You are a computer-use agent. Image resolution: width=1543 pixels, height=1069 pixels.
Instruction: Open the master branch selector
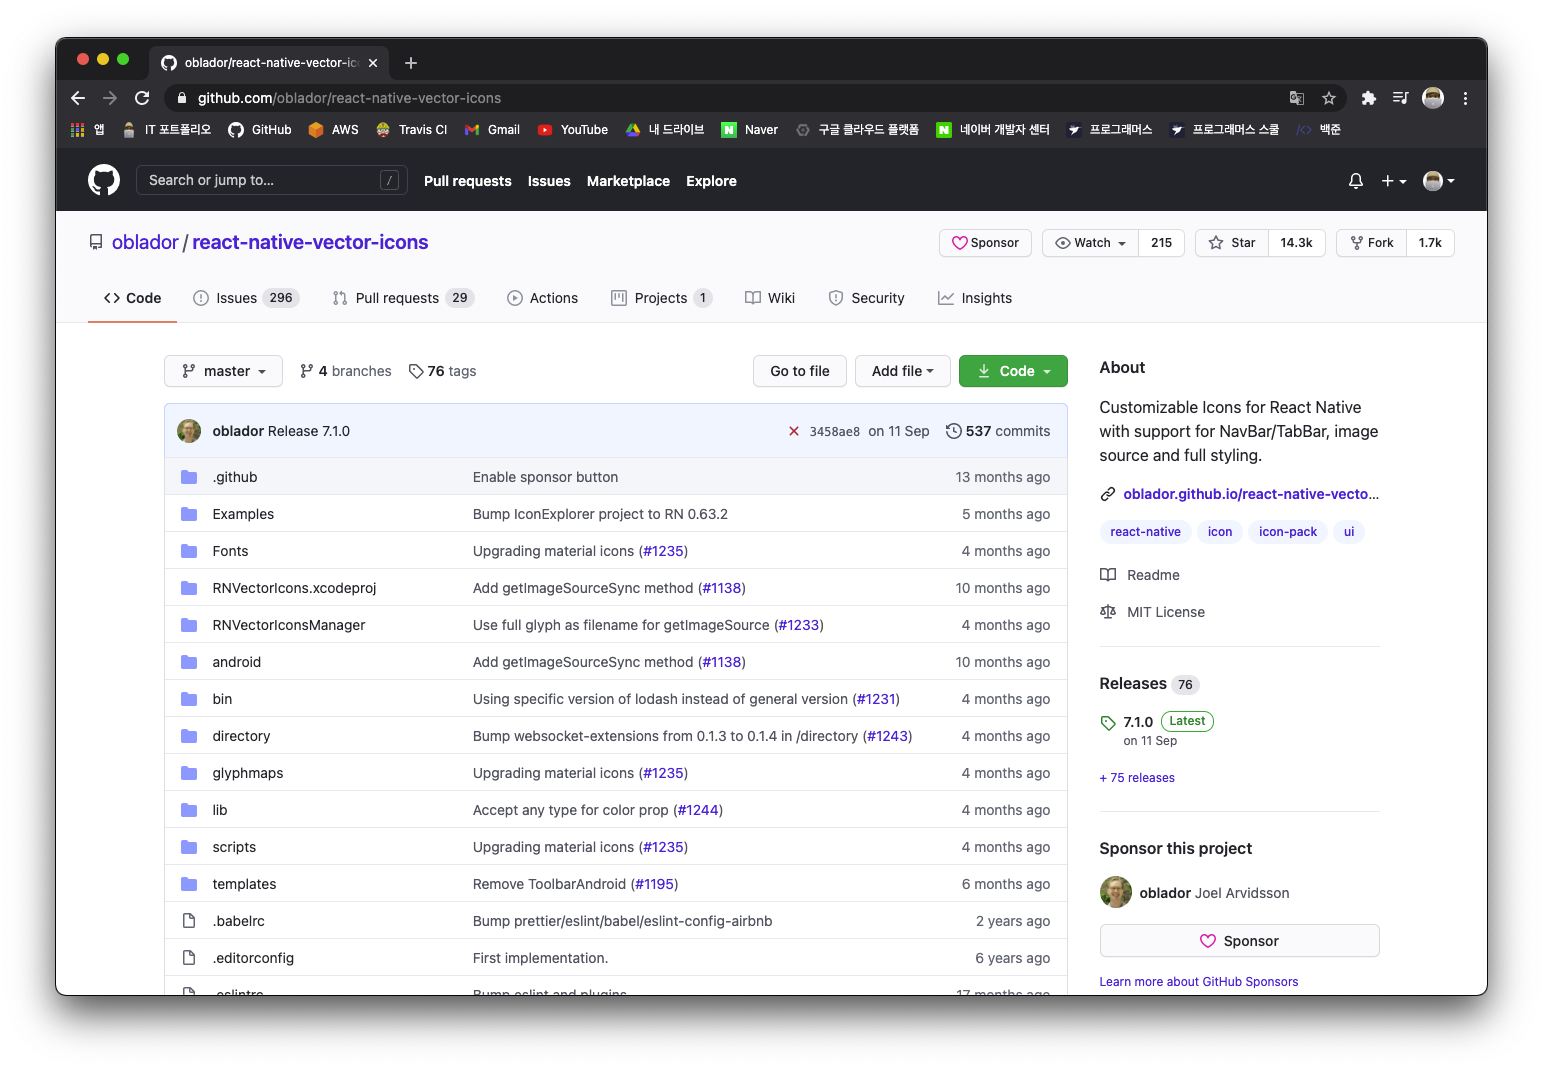tap(223, 371)
